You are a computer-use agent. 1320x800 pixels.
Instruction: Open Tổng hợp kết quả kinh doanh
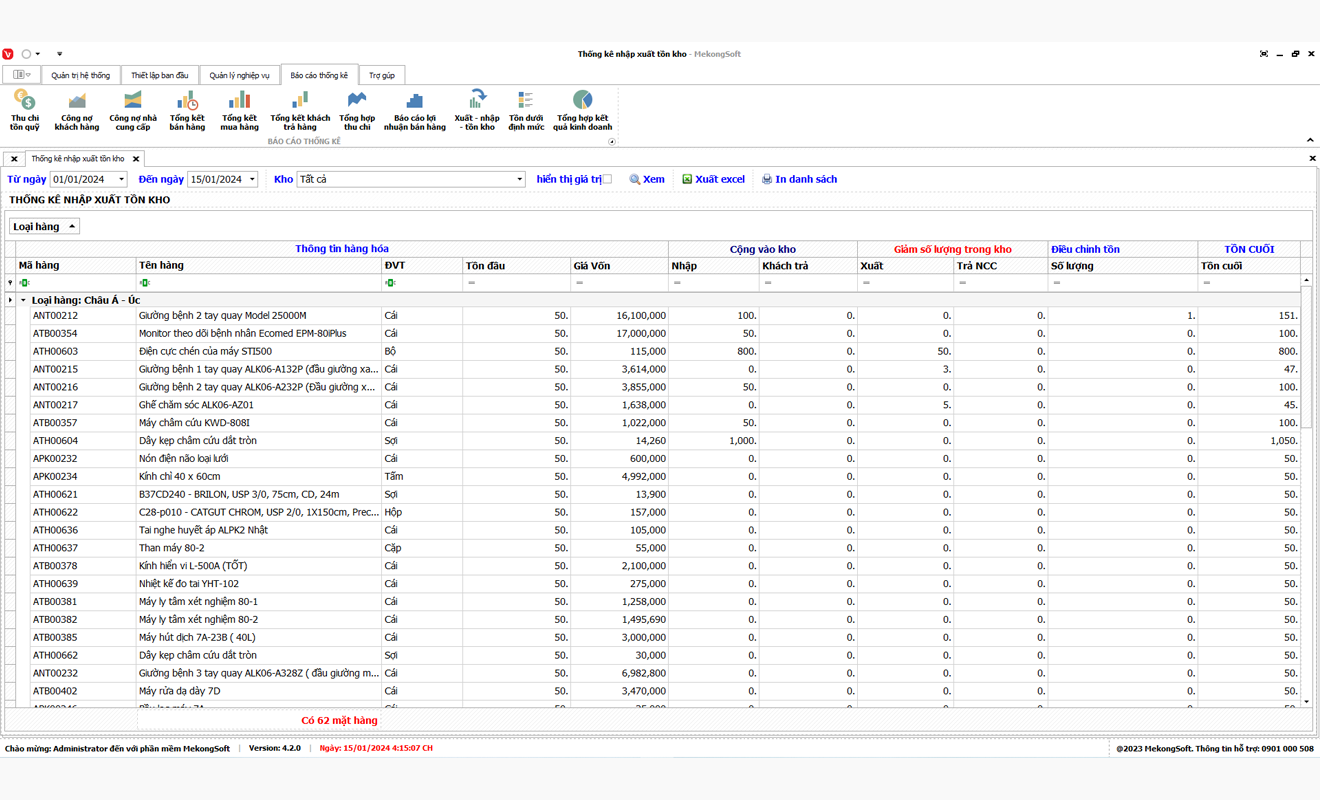pos(582,110)
